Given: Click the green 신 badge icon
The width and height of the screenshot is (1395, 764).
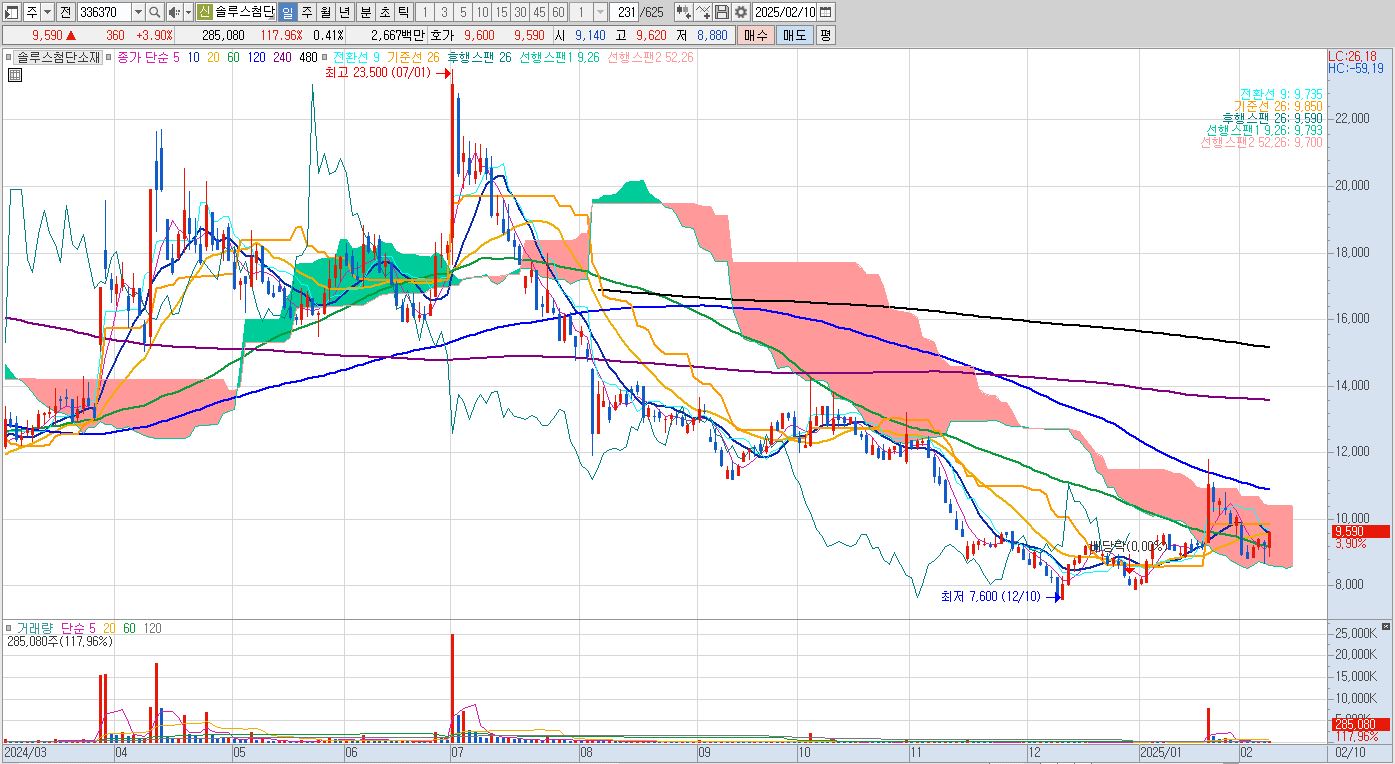Looking at the screenshot, I should [204, 12].
